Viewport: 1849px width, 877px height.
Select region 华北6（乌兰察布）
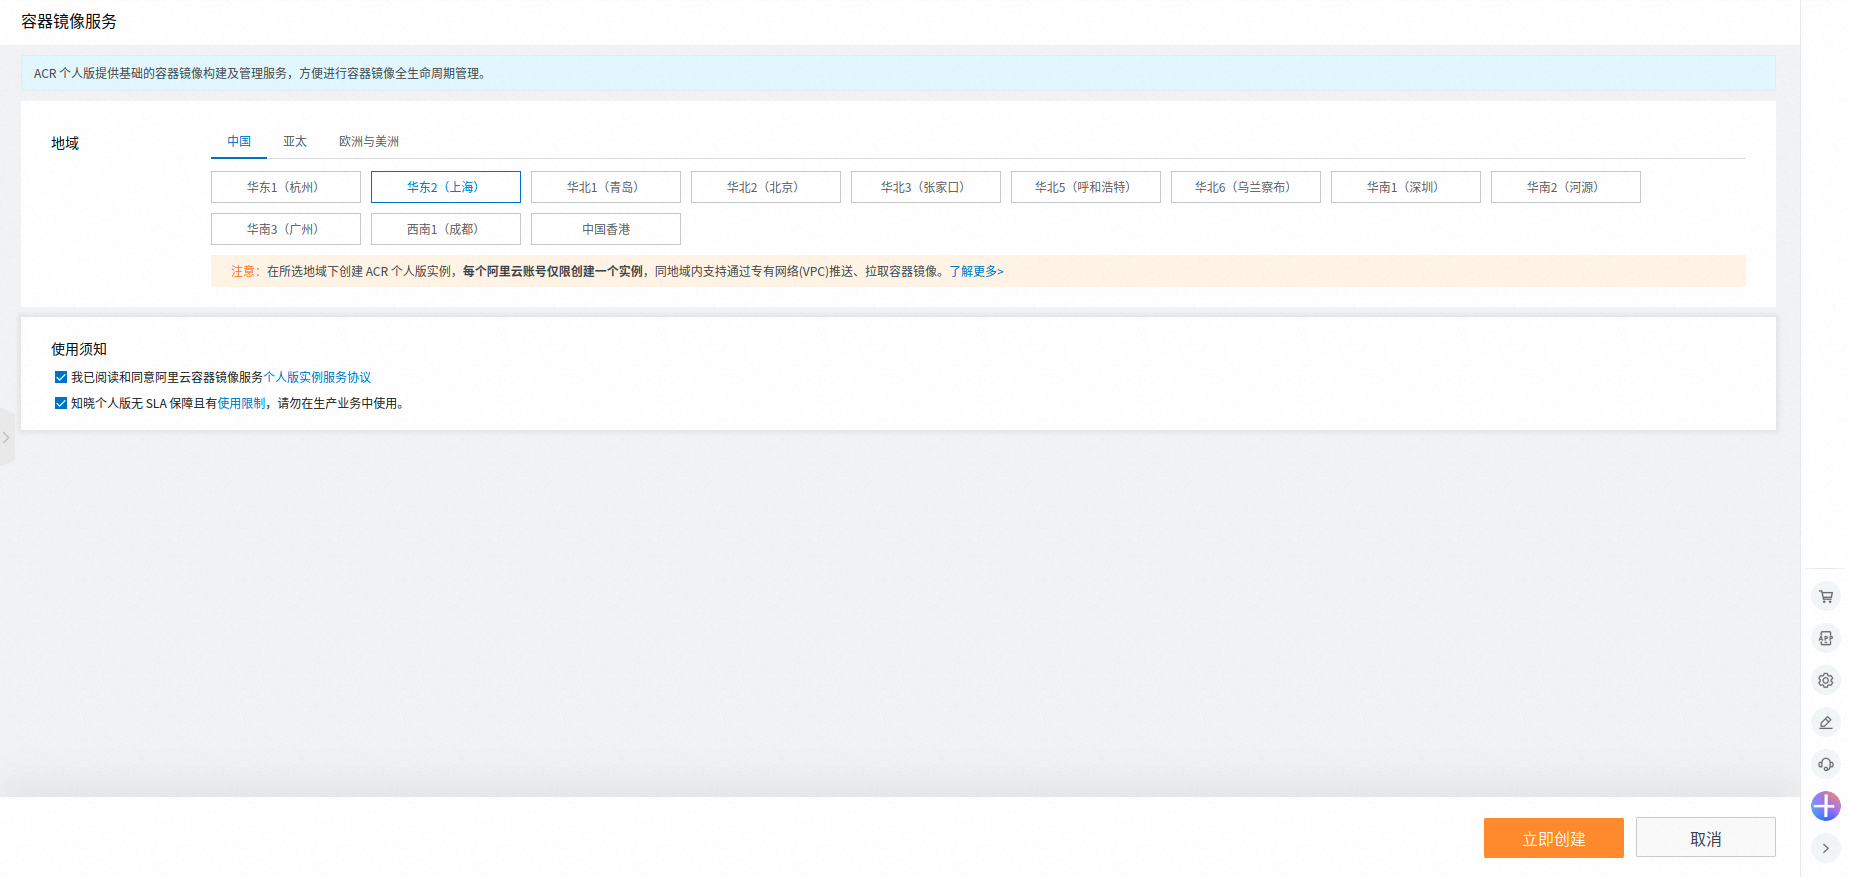click(x=1246, y=187)
